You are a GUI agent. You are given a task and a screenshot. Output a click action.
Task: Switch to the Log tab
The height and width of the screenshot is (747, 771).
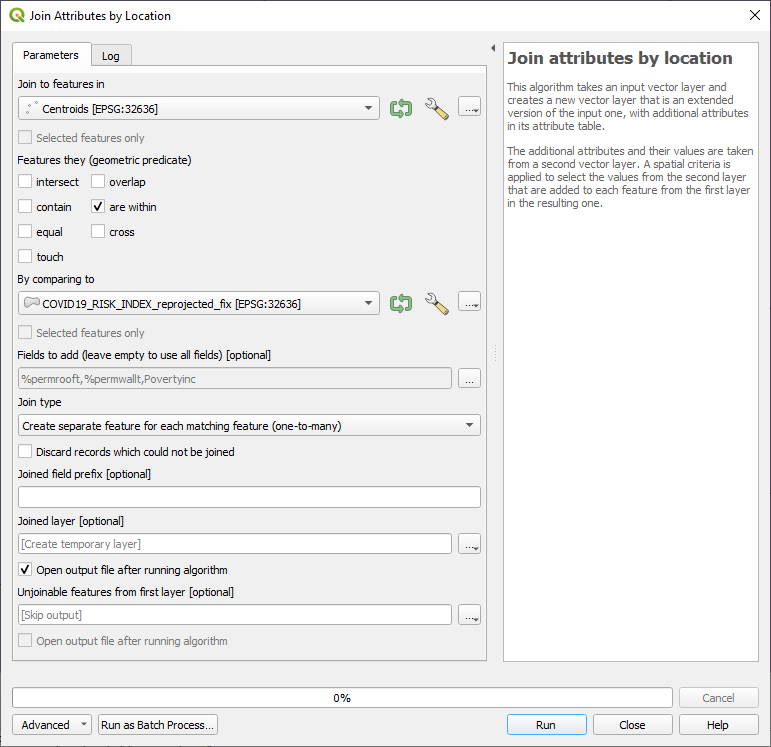110,56
